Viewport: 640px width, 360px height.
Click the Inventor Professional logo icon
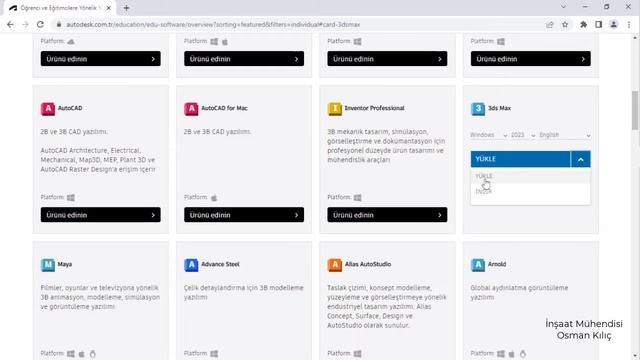[x=335, y=109]
